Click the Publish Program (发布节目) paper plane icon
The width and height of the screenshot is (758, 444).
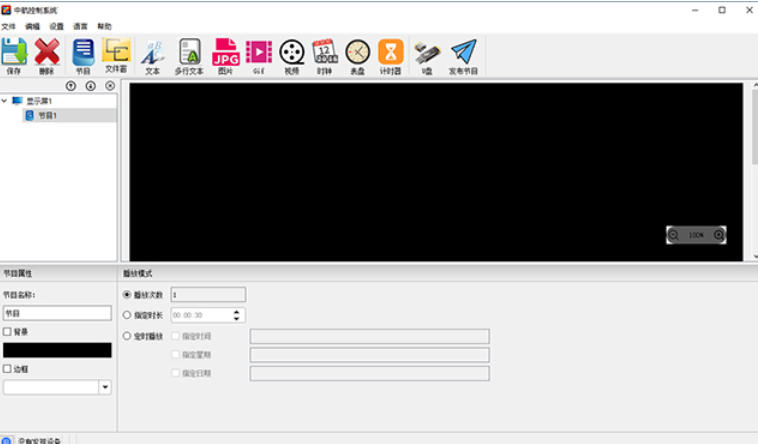tap(462, 55)
